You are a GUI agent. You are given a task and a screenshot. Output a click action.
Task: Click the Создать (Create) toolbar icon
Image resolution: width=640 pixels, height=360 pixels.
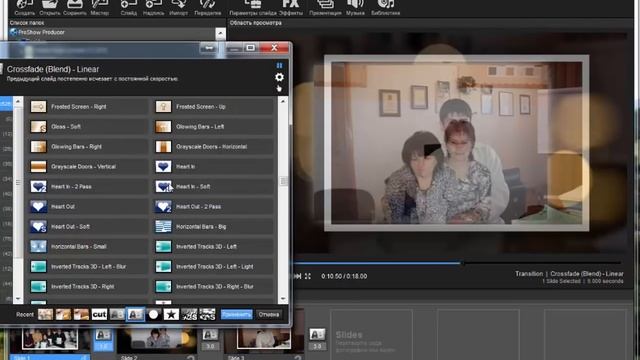pyautogui.click(x=24, y=6)
